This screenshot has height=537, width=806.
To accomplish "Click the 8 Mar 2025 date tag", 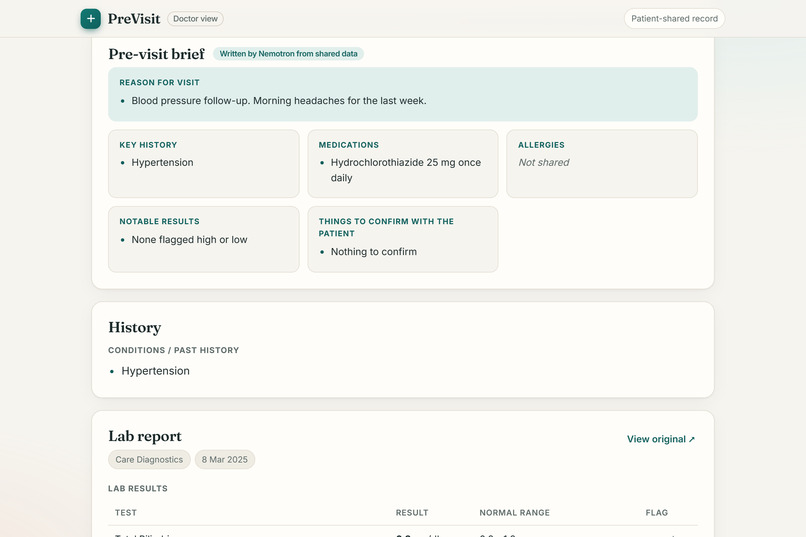I will coord(225,459).
